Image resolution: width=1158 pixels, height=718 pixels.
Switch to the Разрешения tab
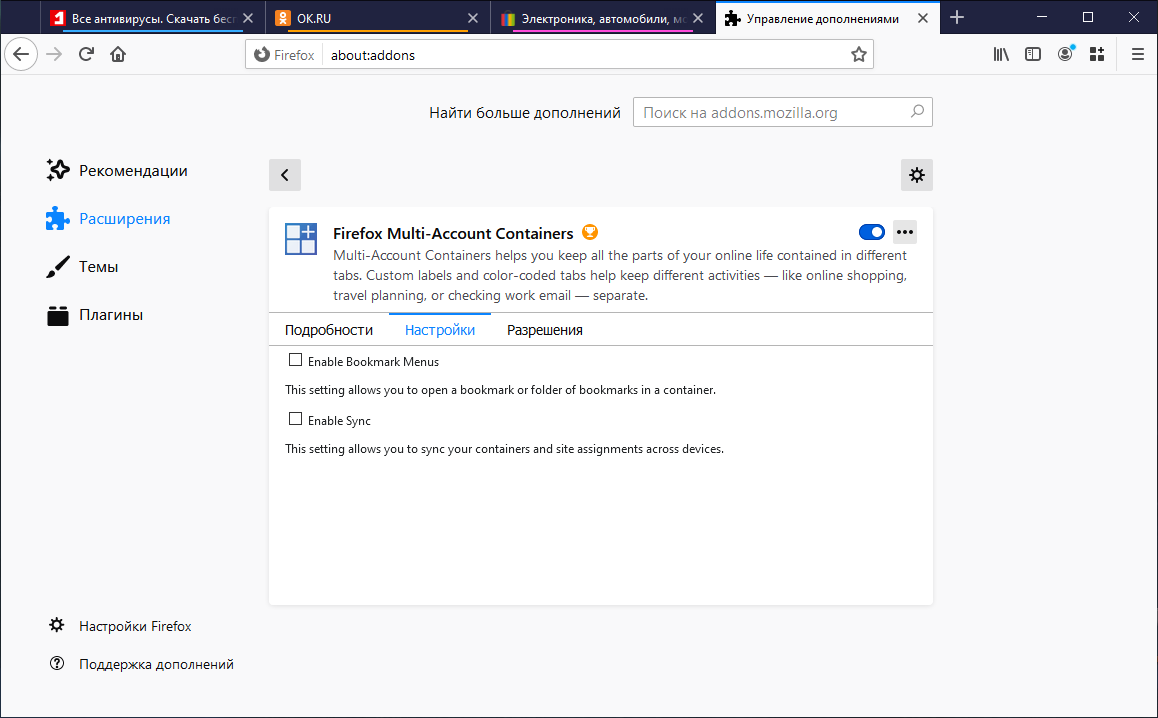(544, 330)
